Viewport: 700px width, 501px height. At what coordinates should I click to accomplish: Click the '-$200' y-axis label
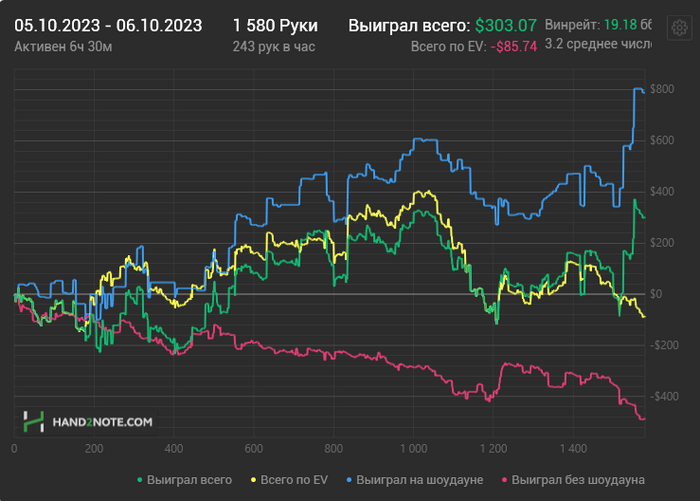coord(664,345)
